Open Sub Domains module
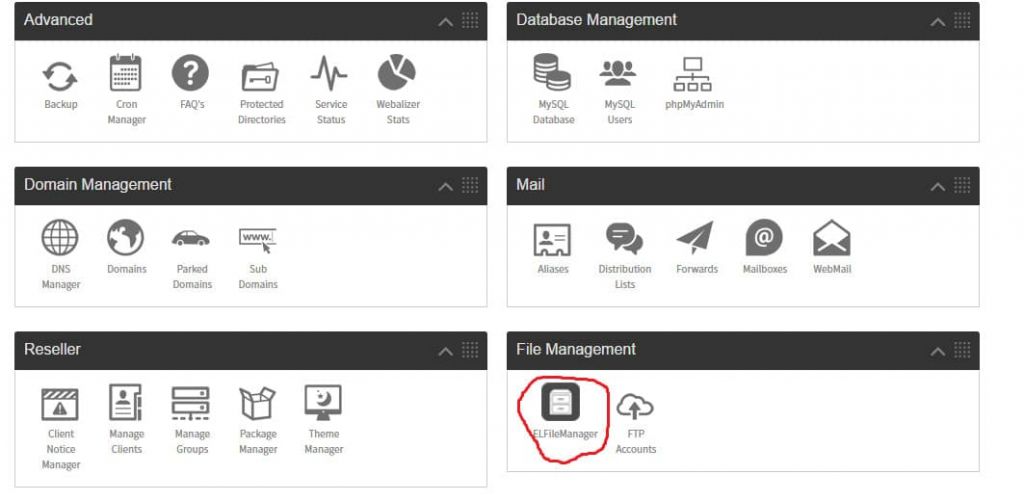1024x501 pixels. (x=258, y=257)
